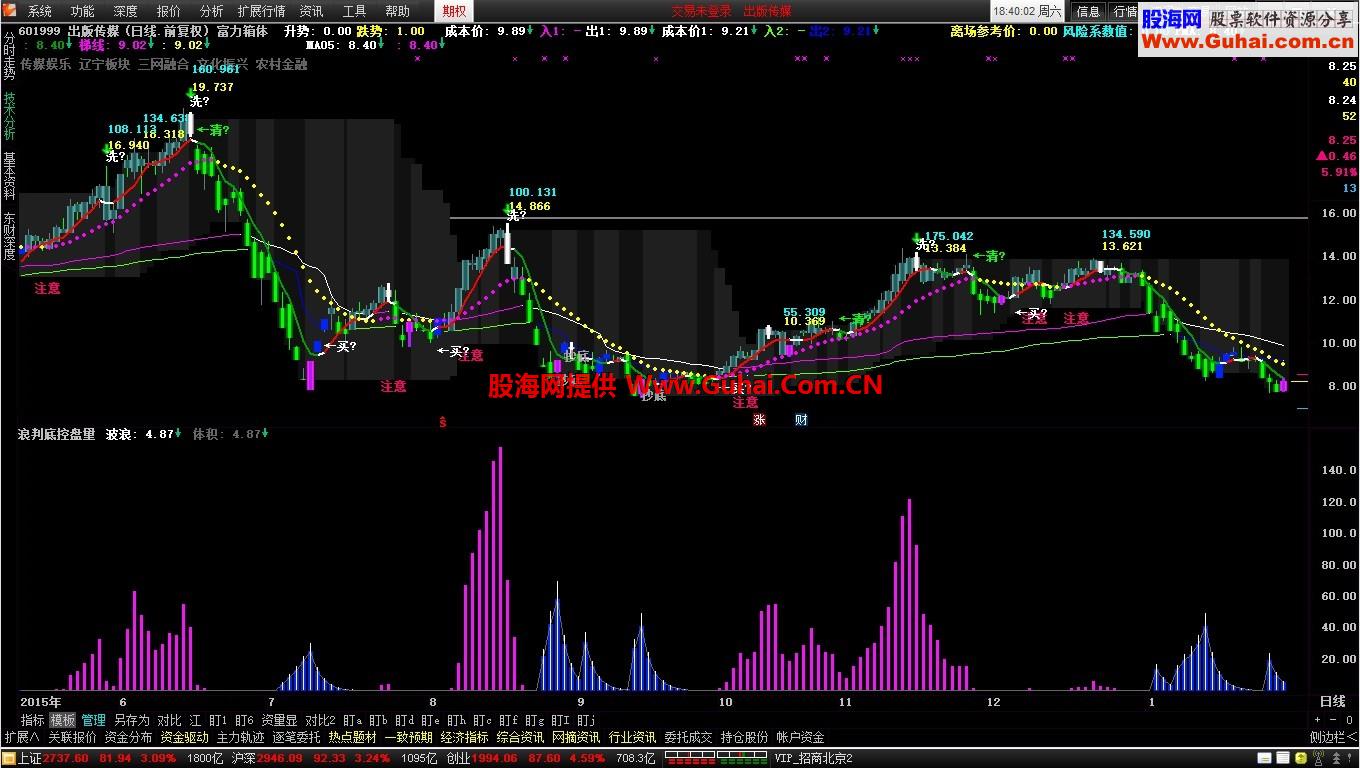Click the 三网融合 sector tag
Image resolution: width=1360 pixels, height=768 pixels.
[163, 64]
